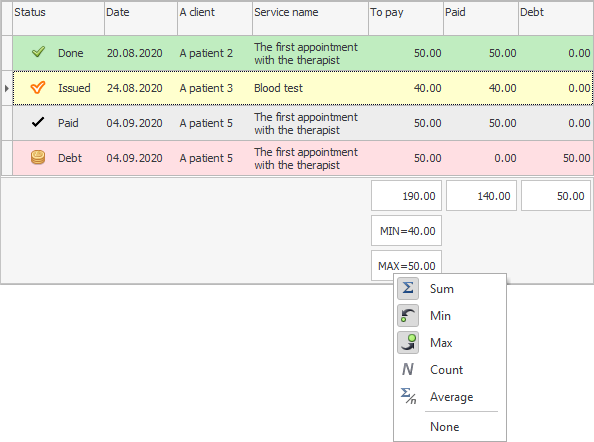Click the Paid total 140.00 footer cell
The width and height of the screenshot is (594, 442).
point(481,196)
